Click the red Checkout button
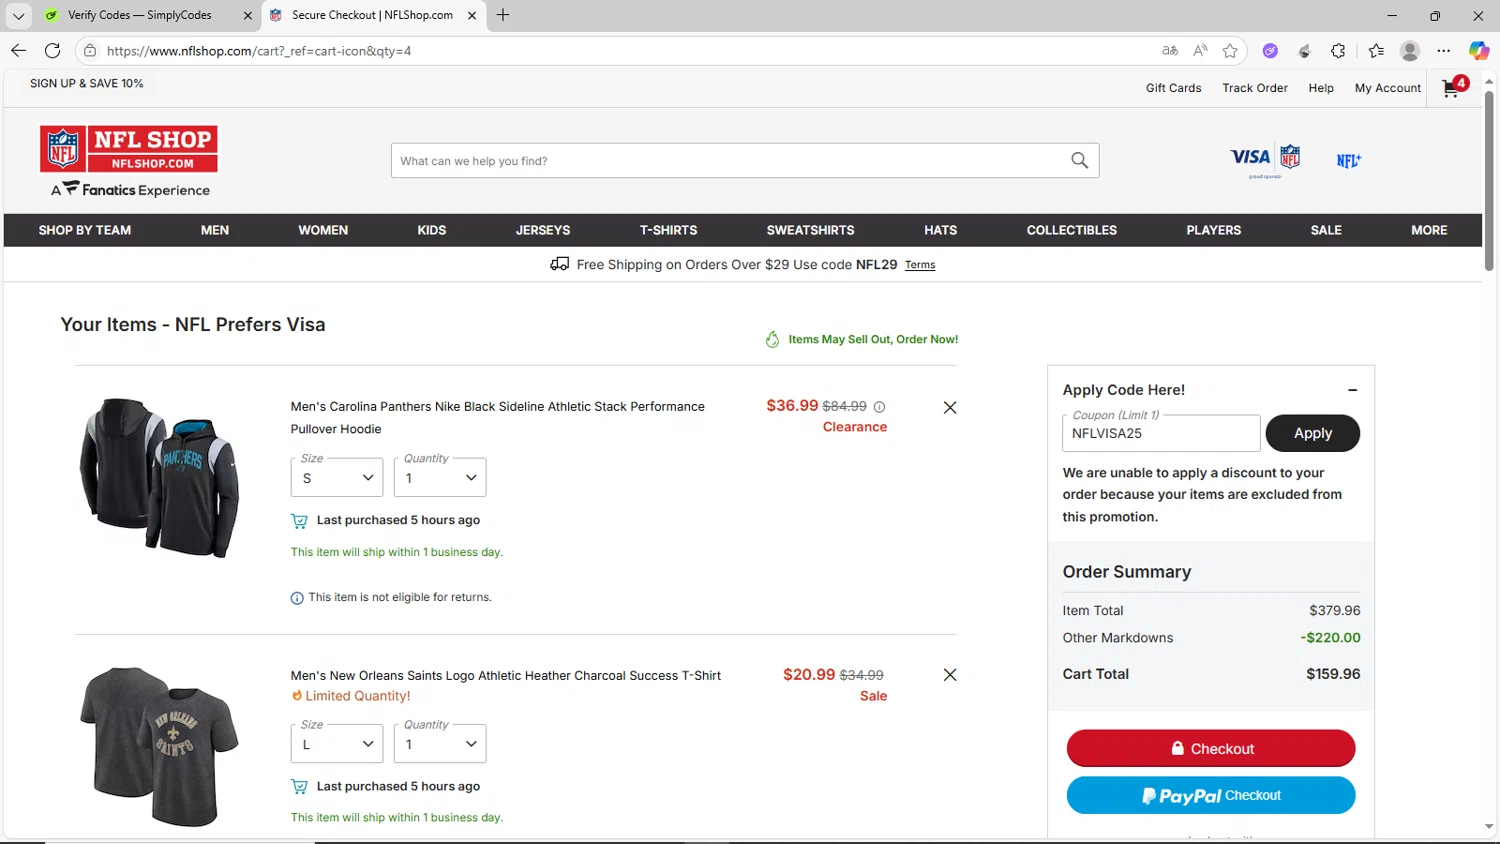The image size is (1500, 844). [1211, 748]
